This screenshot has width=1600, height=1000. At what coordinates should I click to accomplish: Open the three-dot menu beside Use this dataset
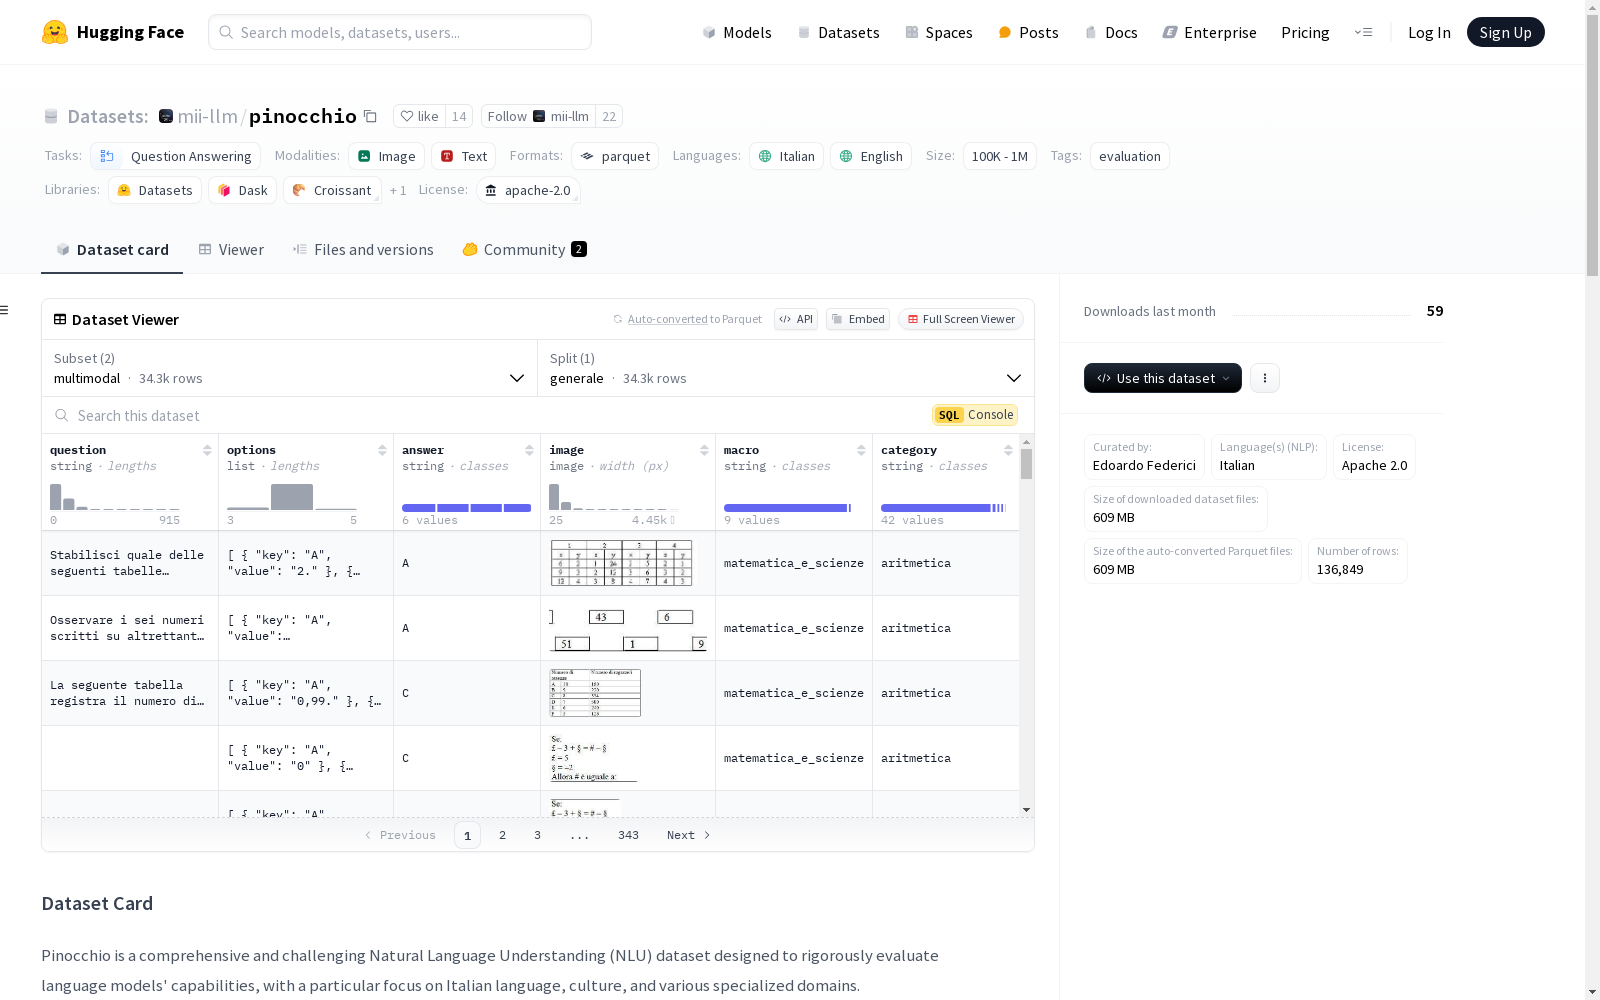pyautogui.click(x=1265, y=378)
